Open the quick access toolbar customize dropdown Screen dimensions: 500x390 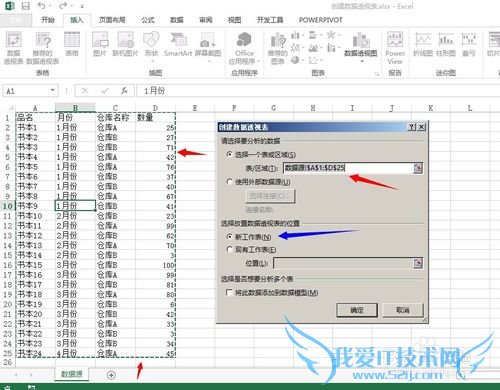(82, 6)
